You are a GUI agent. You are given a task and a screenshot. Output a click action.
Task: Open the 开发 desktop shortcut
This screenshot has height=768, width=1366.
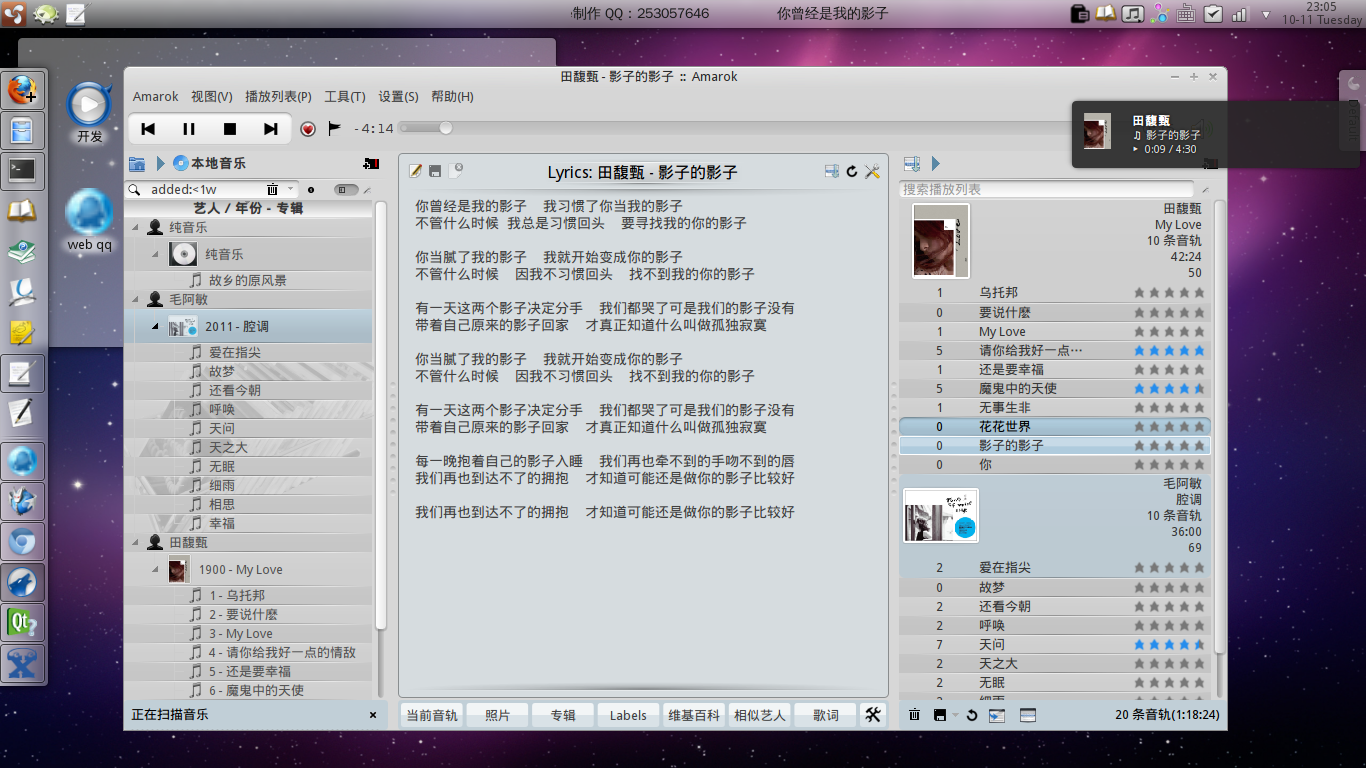click(x=90, y=112)
